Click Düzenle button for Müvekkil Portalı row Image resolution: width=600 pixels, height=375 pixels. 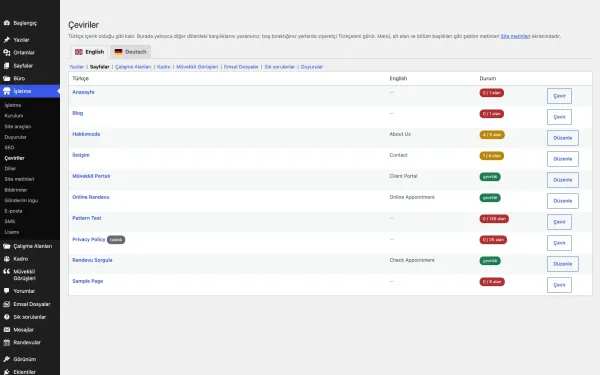click(x=562, y=180)
